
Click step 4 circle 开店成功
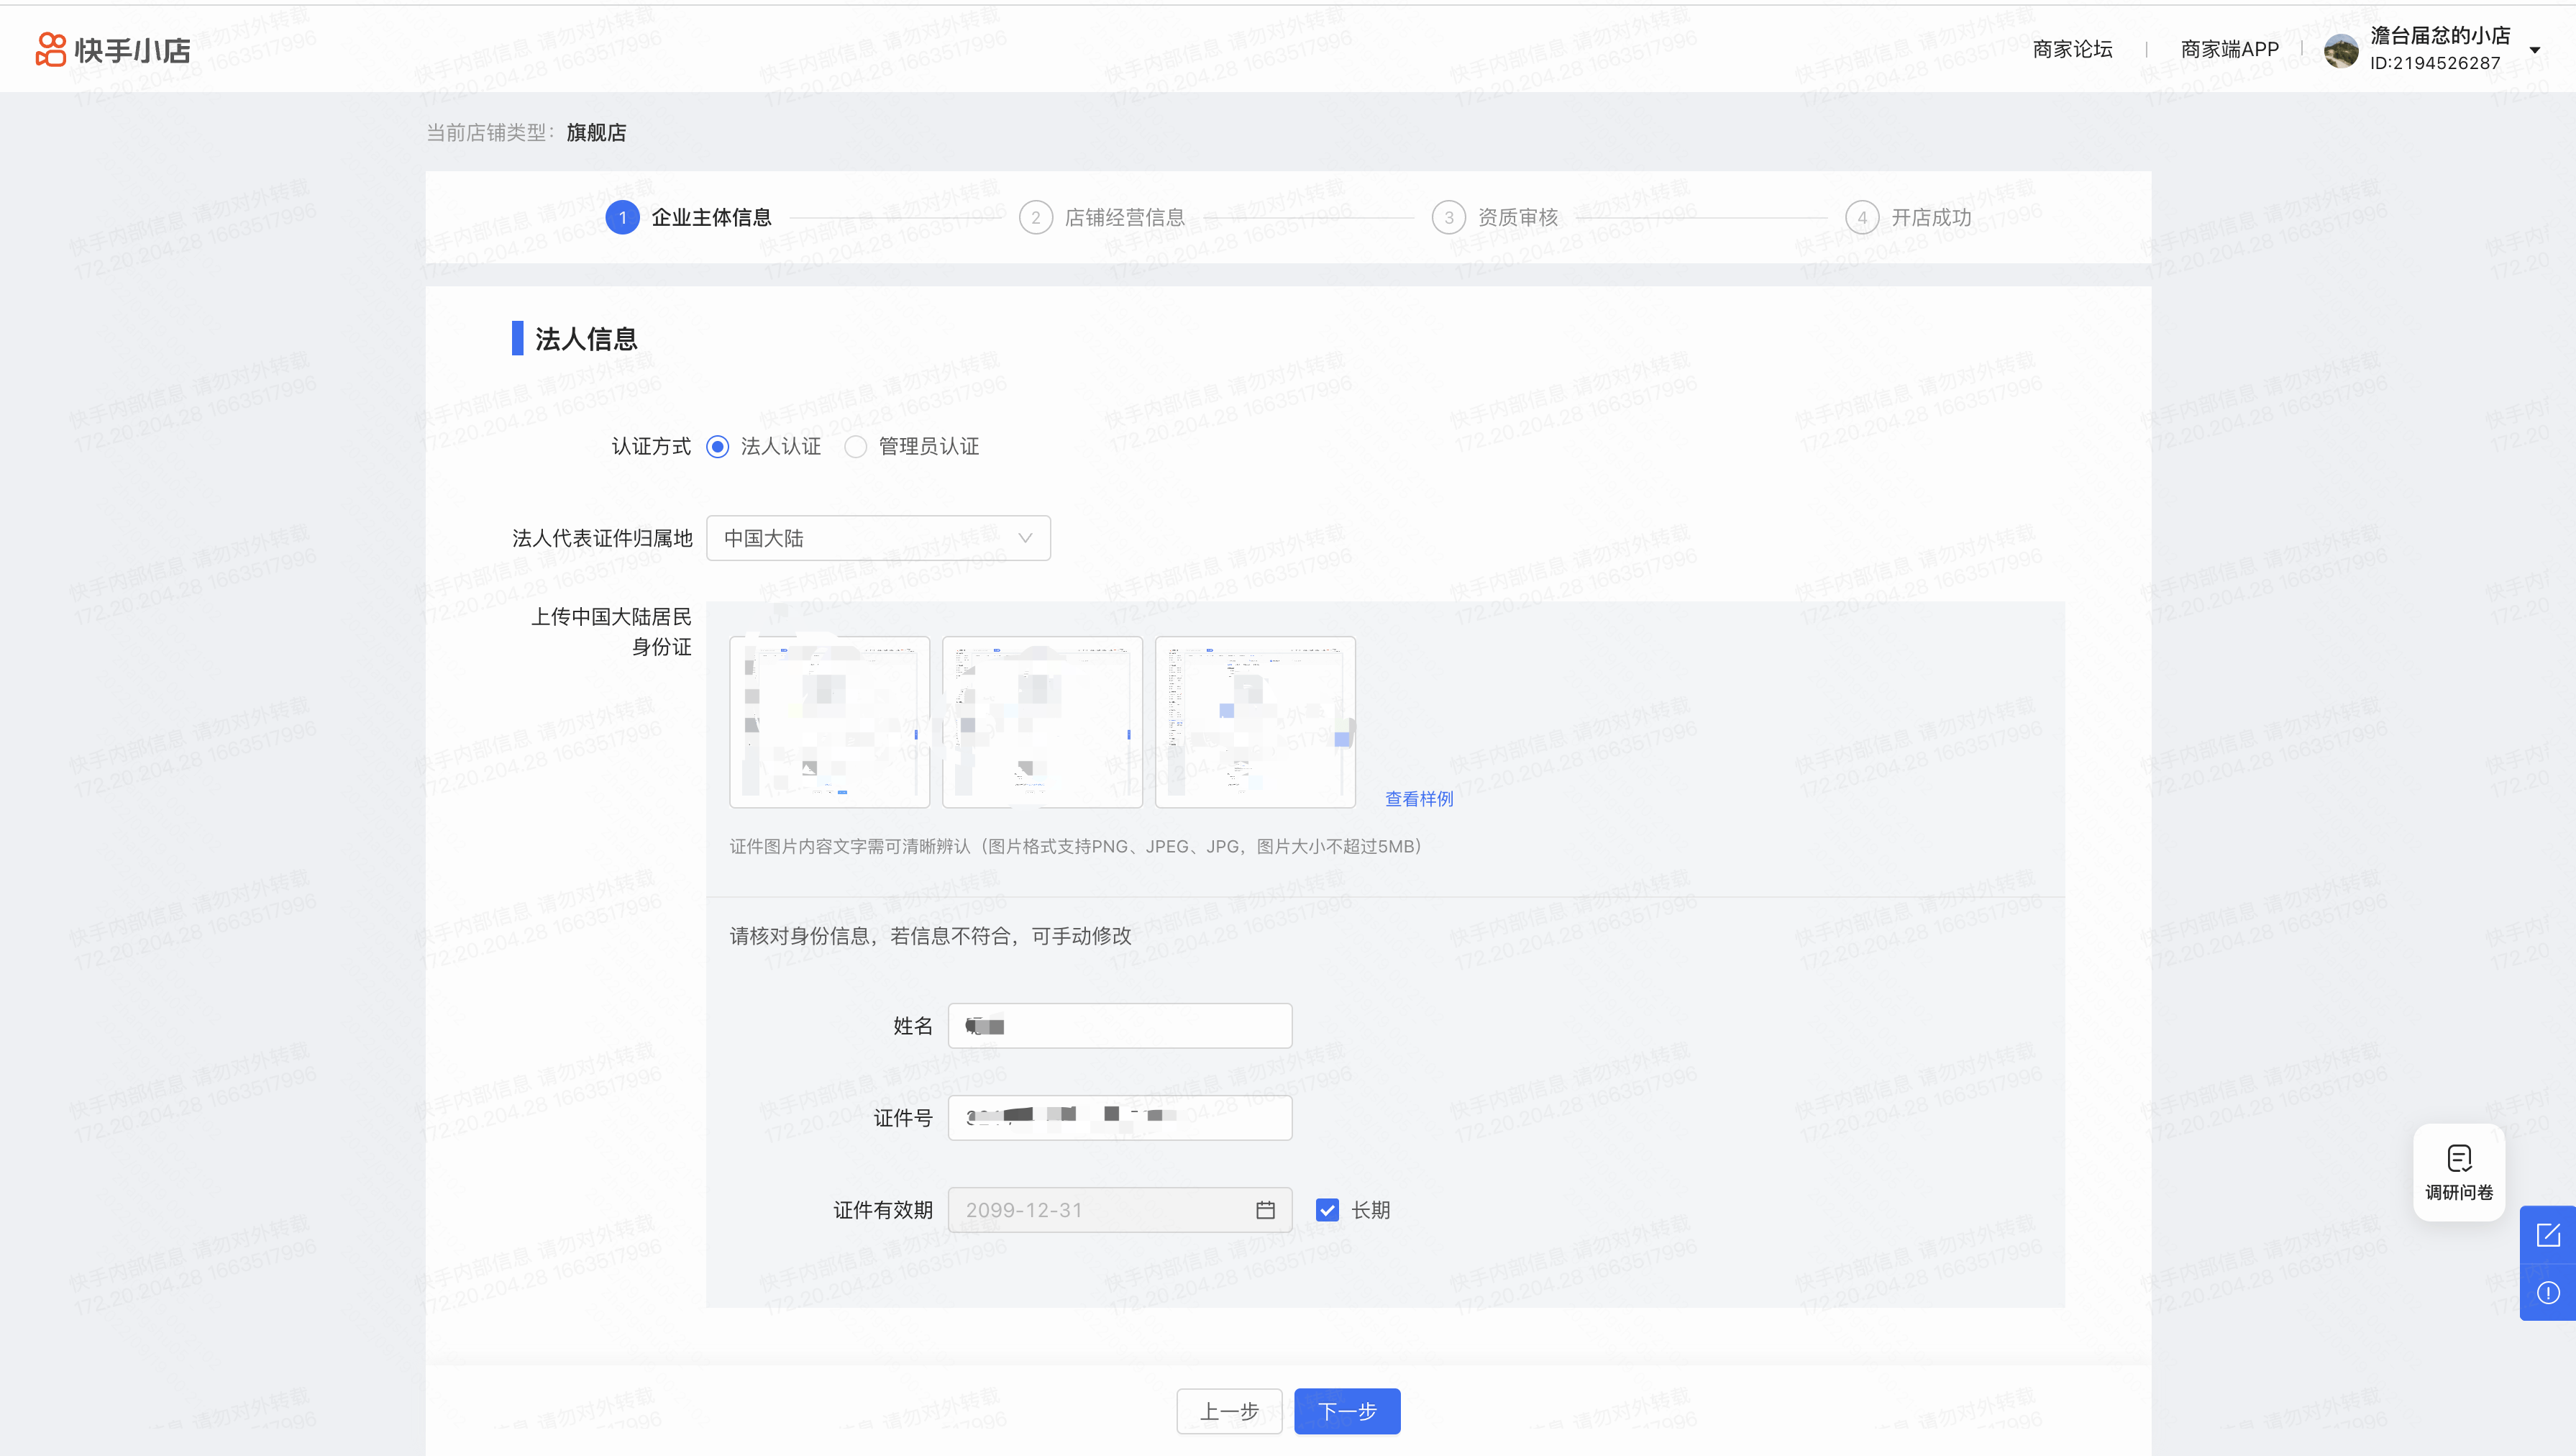pyautogui.click(x=1861, y=217)
